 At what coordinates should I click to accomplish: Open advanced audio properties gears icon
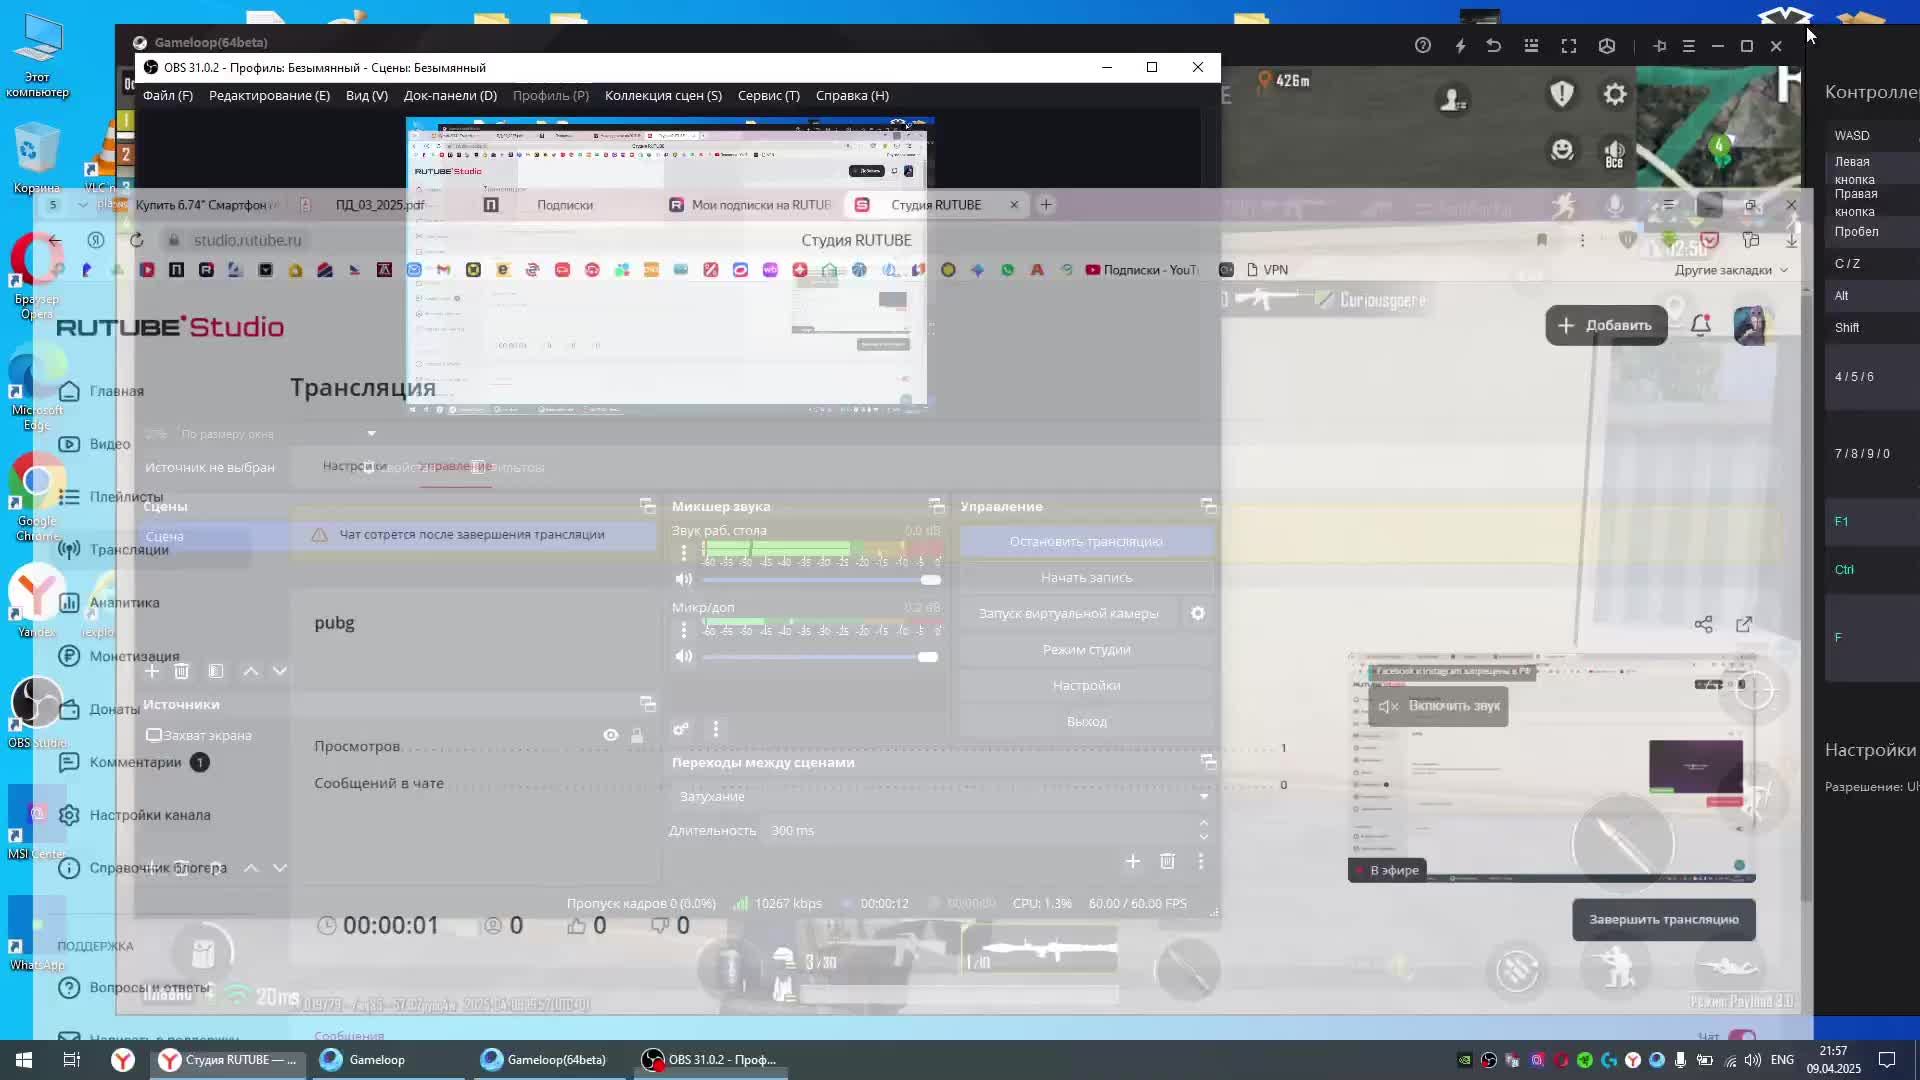point(681,729)
